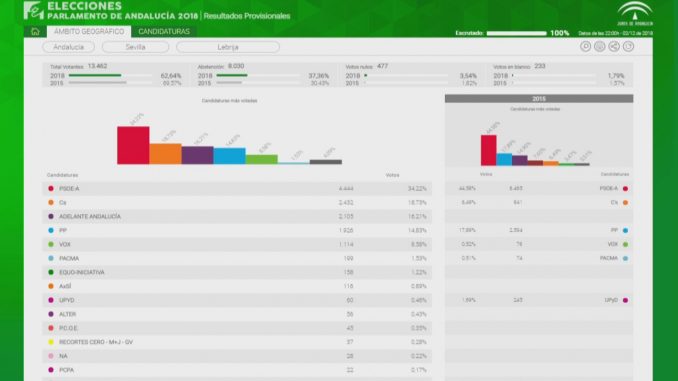The height and width of the screenshot is (381, 678).
Task: Click the PSOE-A dot in the 2015 panel
Action: (625, 189)
